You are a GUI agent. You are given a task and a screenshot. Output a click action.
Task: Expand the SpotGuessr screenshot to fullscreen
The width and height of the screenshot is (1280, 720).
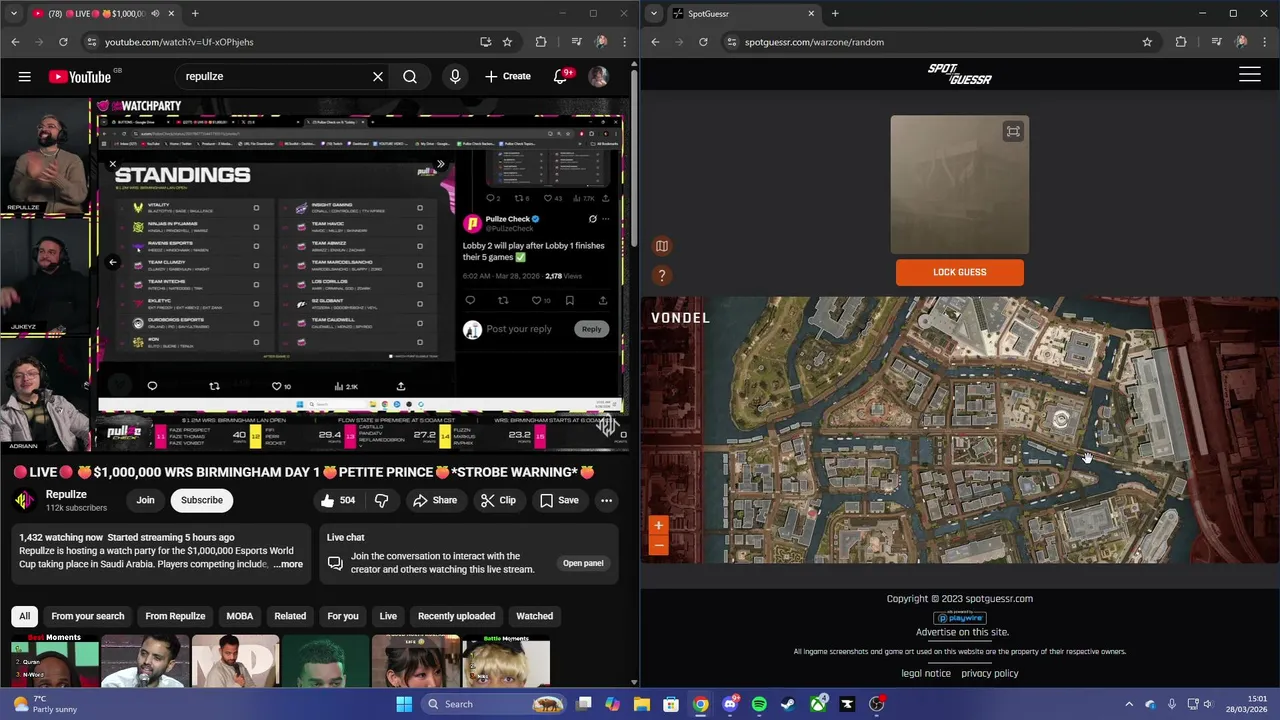click(1013, 132)
